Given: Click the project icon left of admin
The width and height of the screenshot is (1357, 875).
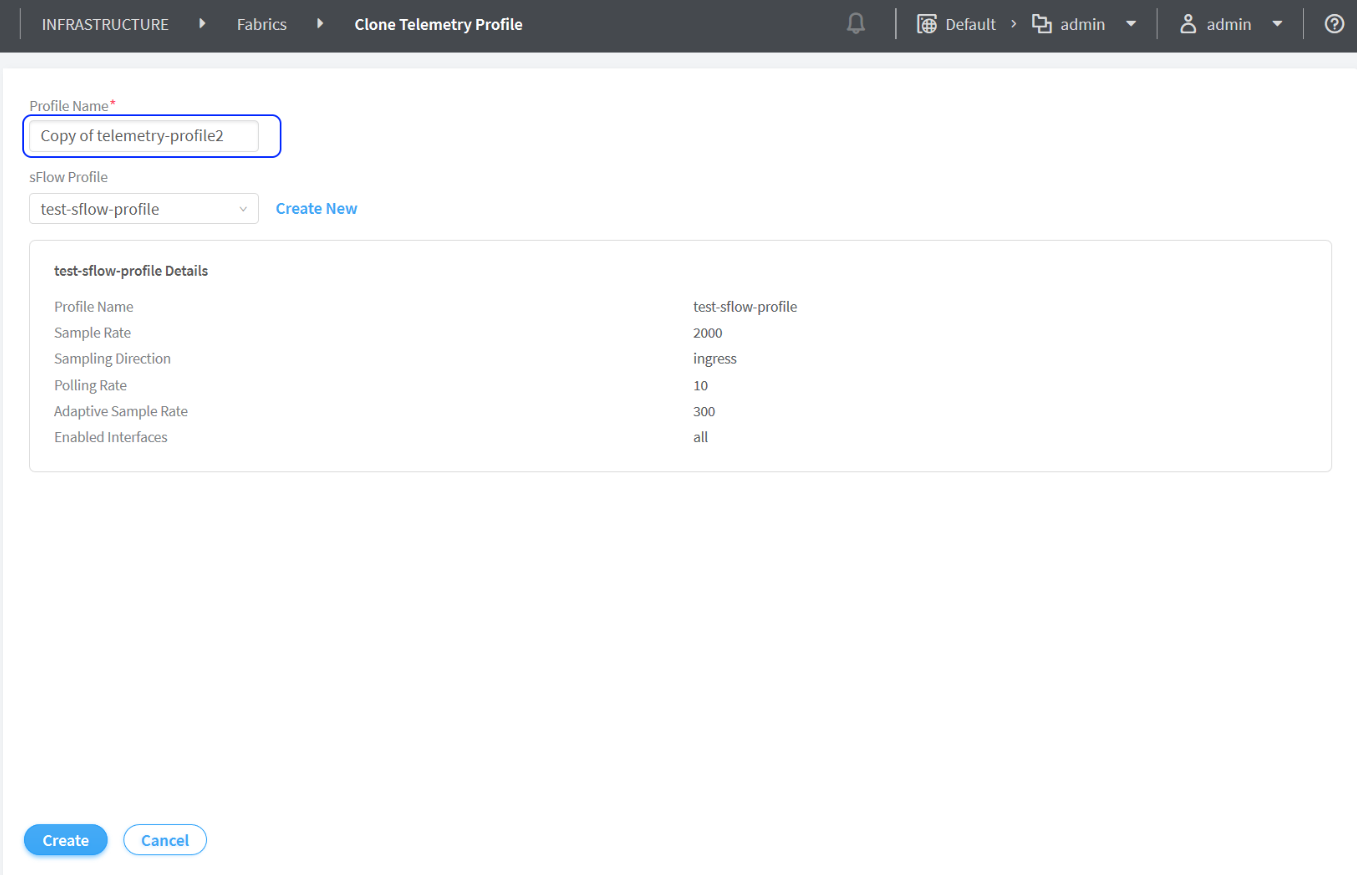Looking at the screenshot, I should [1042, 24].
